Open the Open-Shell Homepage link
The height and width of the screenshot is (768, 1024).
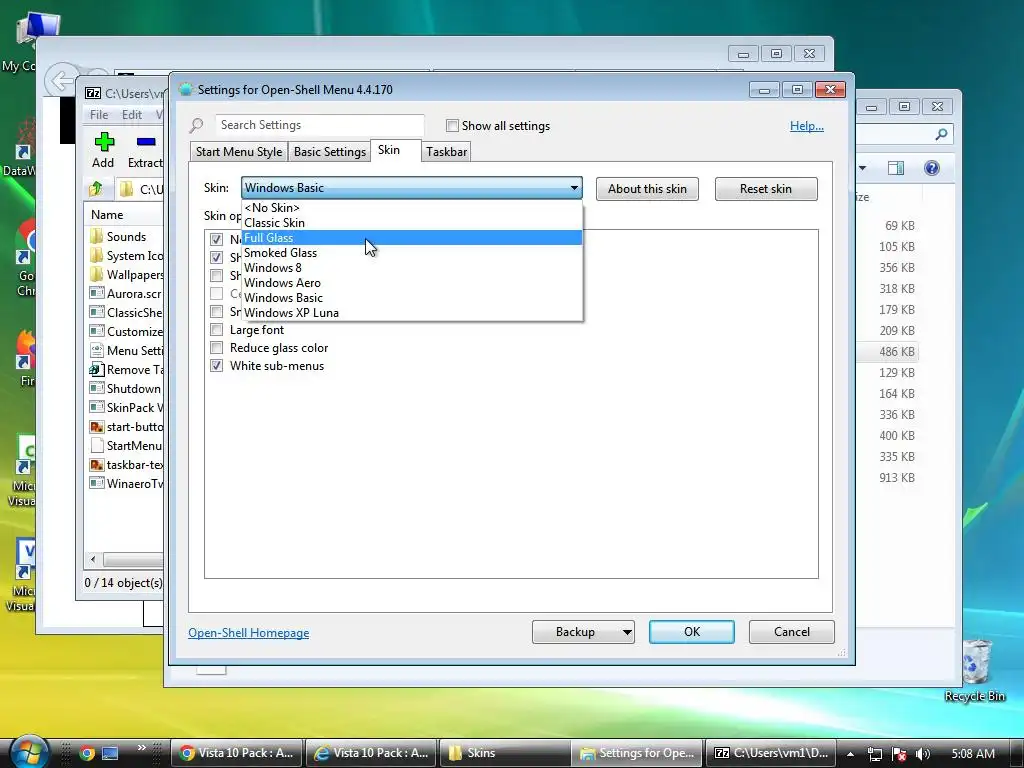coord(249,632)
